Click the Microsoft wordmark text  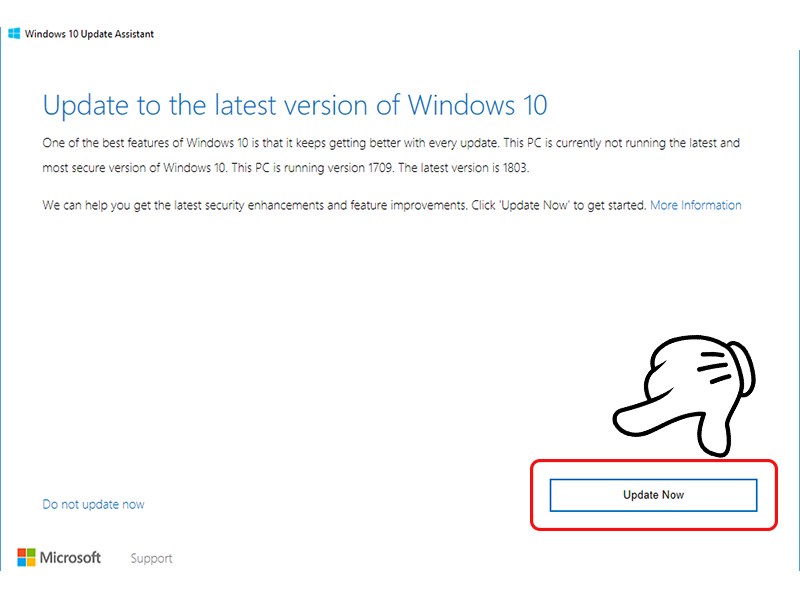[70, 558]
